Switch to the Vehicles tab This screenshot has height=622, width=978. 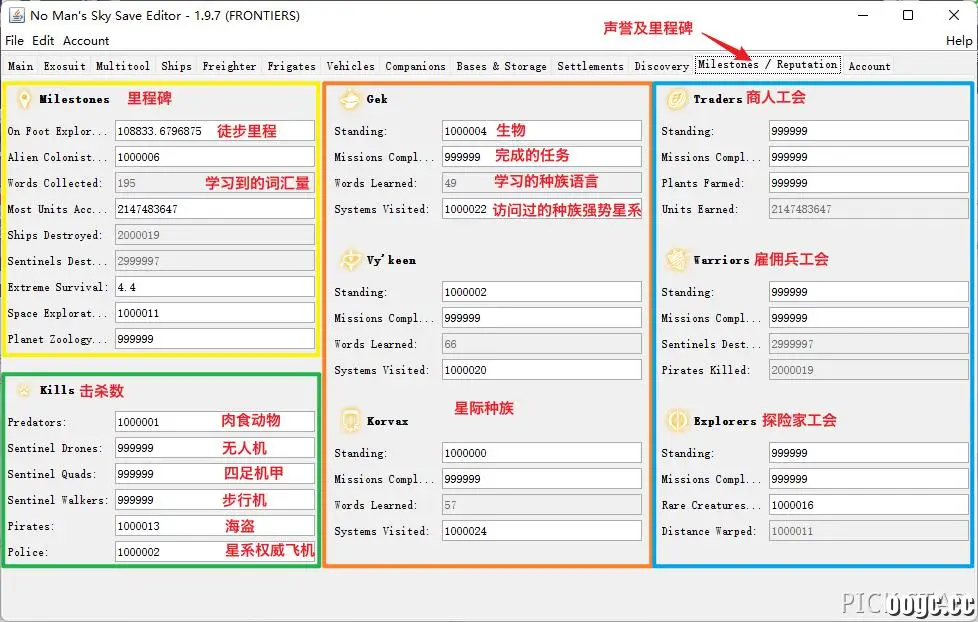click(351, 66)
